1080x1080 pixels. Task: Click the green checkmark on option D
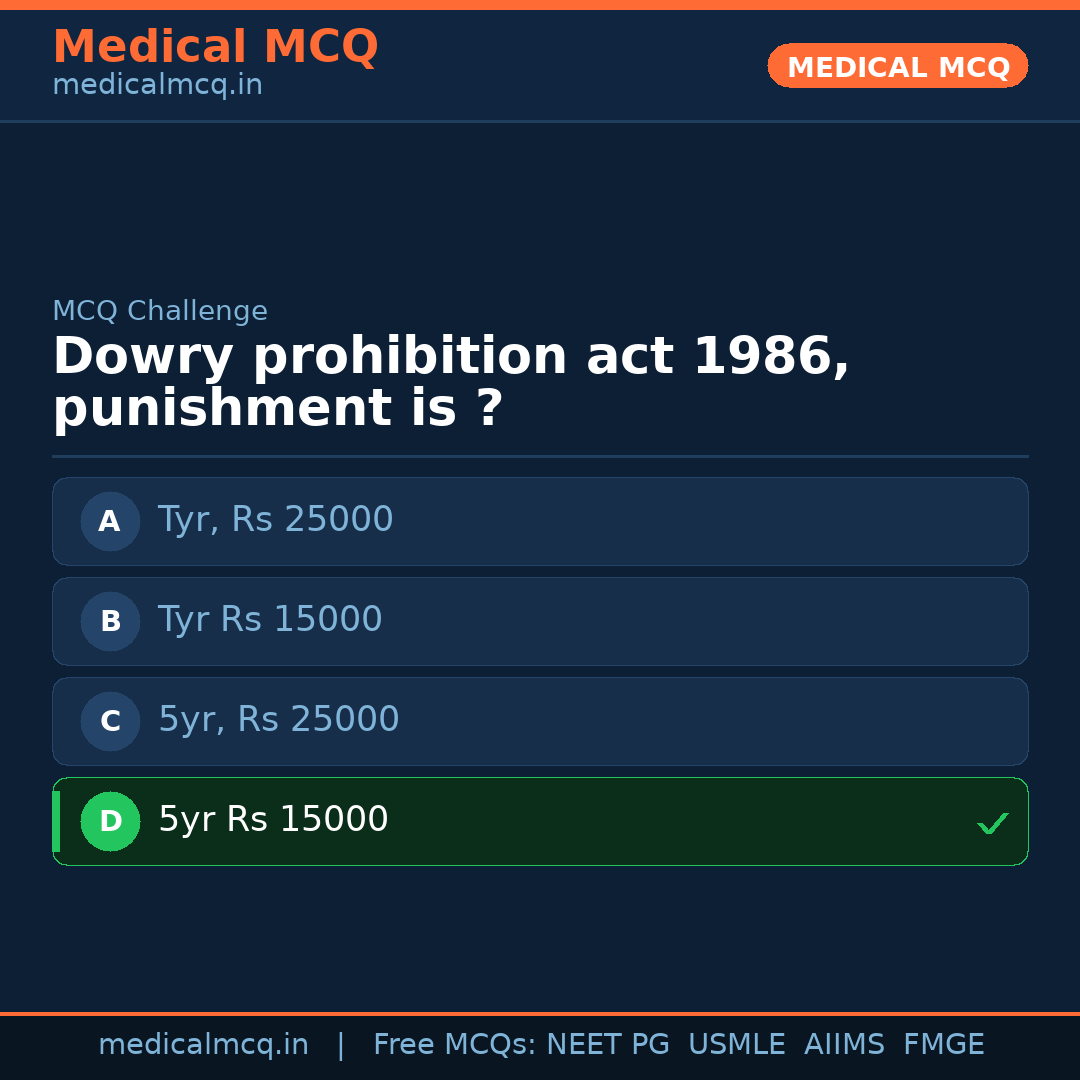[993, 822]
